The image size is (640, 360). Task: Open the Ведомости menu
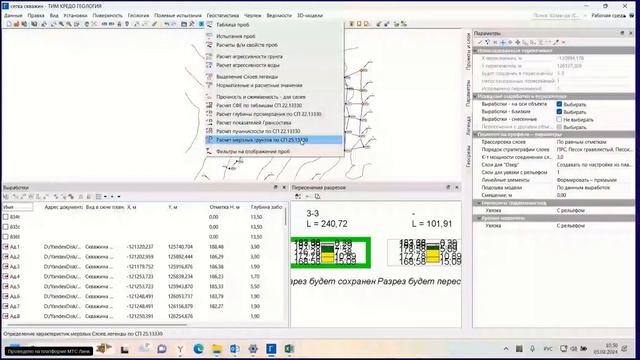click(x=279, y=16)
